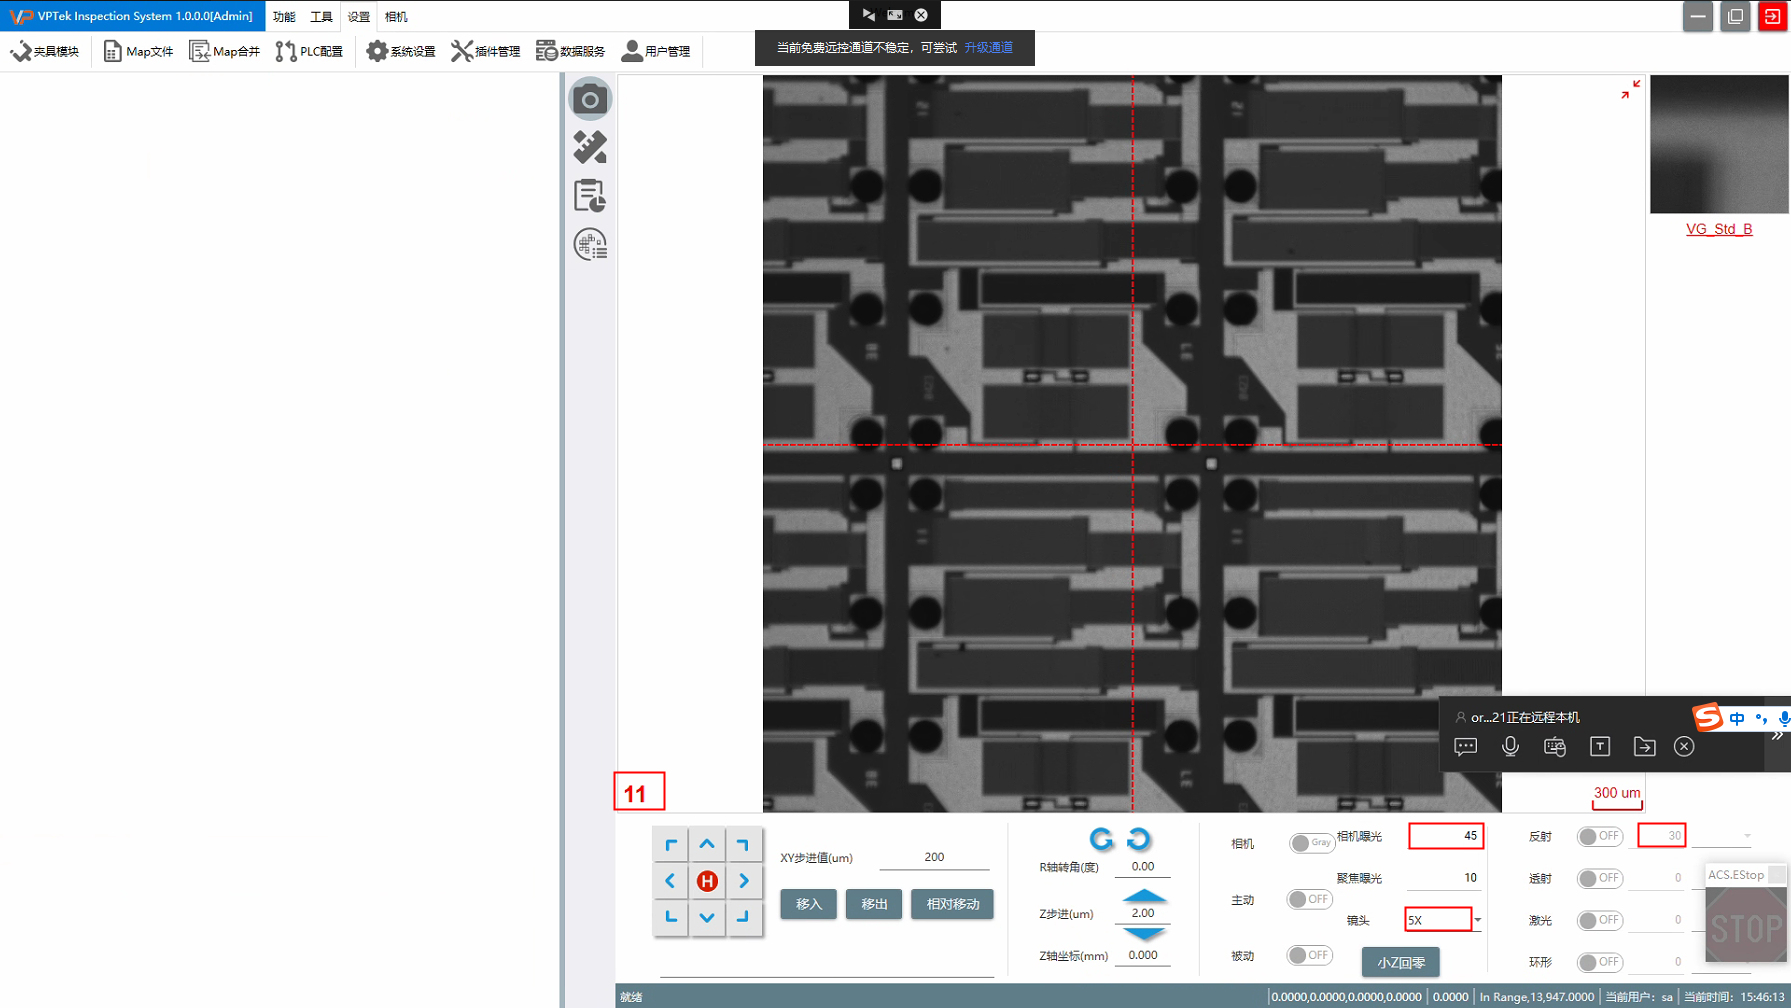Viewport: 1791px width, 1008px height.
Task: Toggle the camera Gray switch
Action: click(1310, 843)
